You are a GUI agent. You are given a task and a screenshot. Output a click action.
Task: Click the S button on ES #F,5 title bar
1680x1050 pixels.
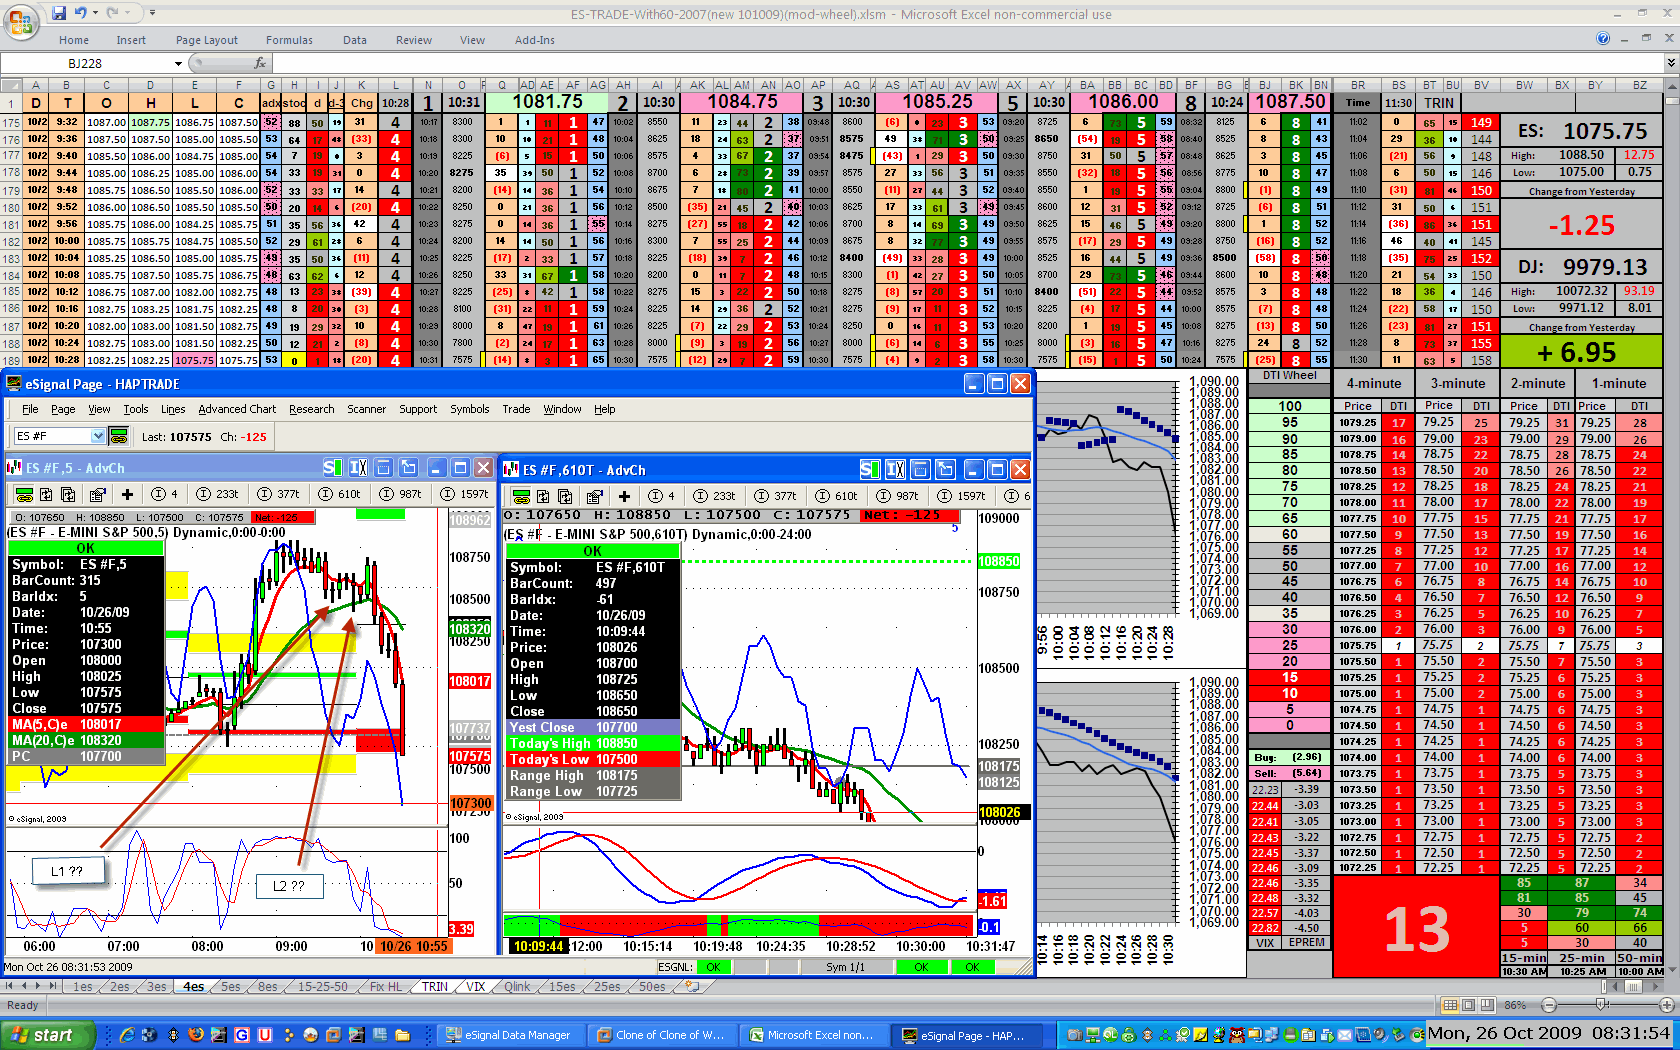331,468
